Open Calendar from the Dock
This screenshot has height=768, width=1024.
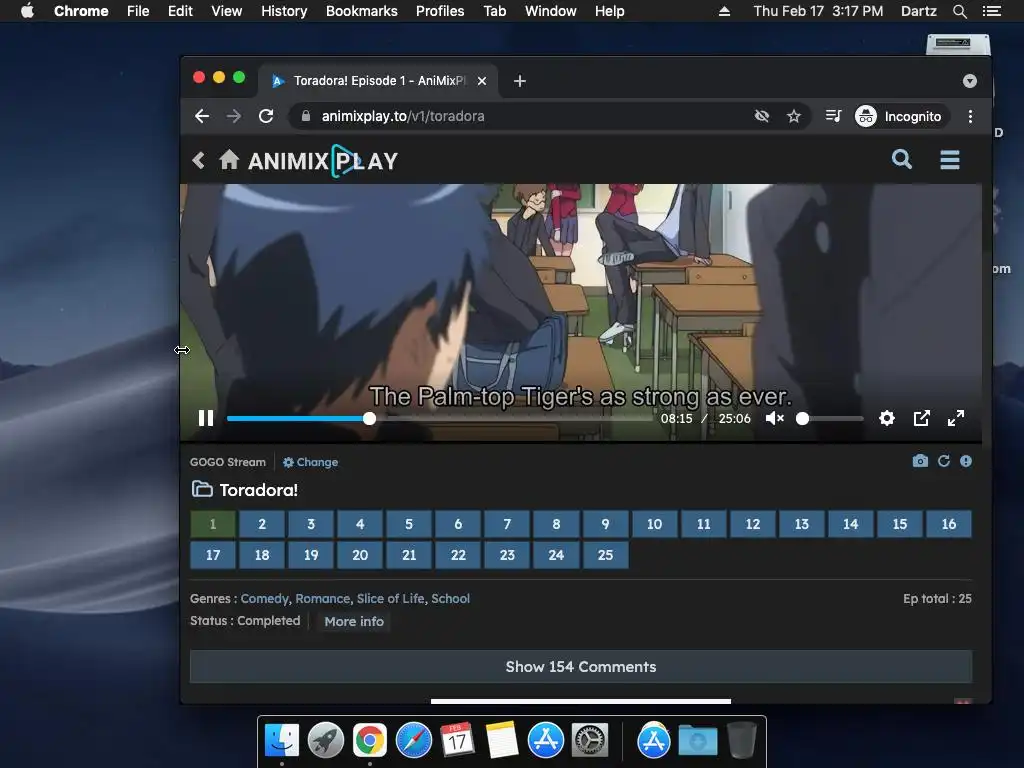pyautogui.click(x=458, y=741)
